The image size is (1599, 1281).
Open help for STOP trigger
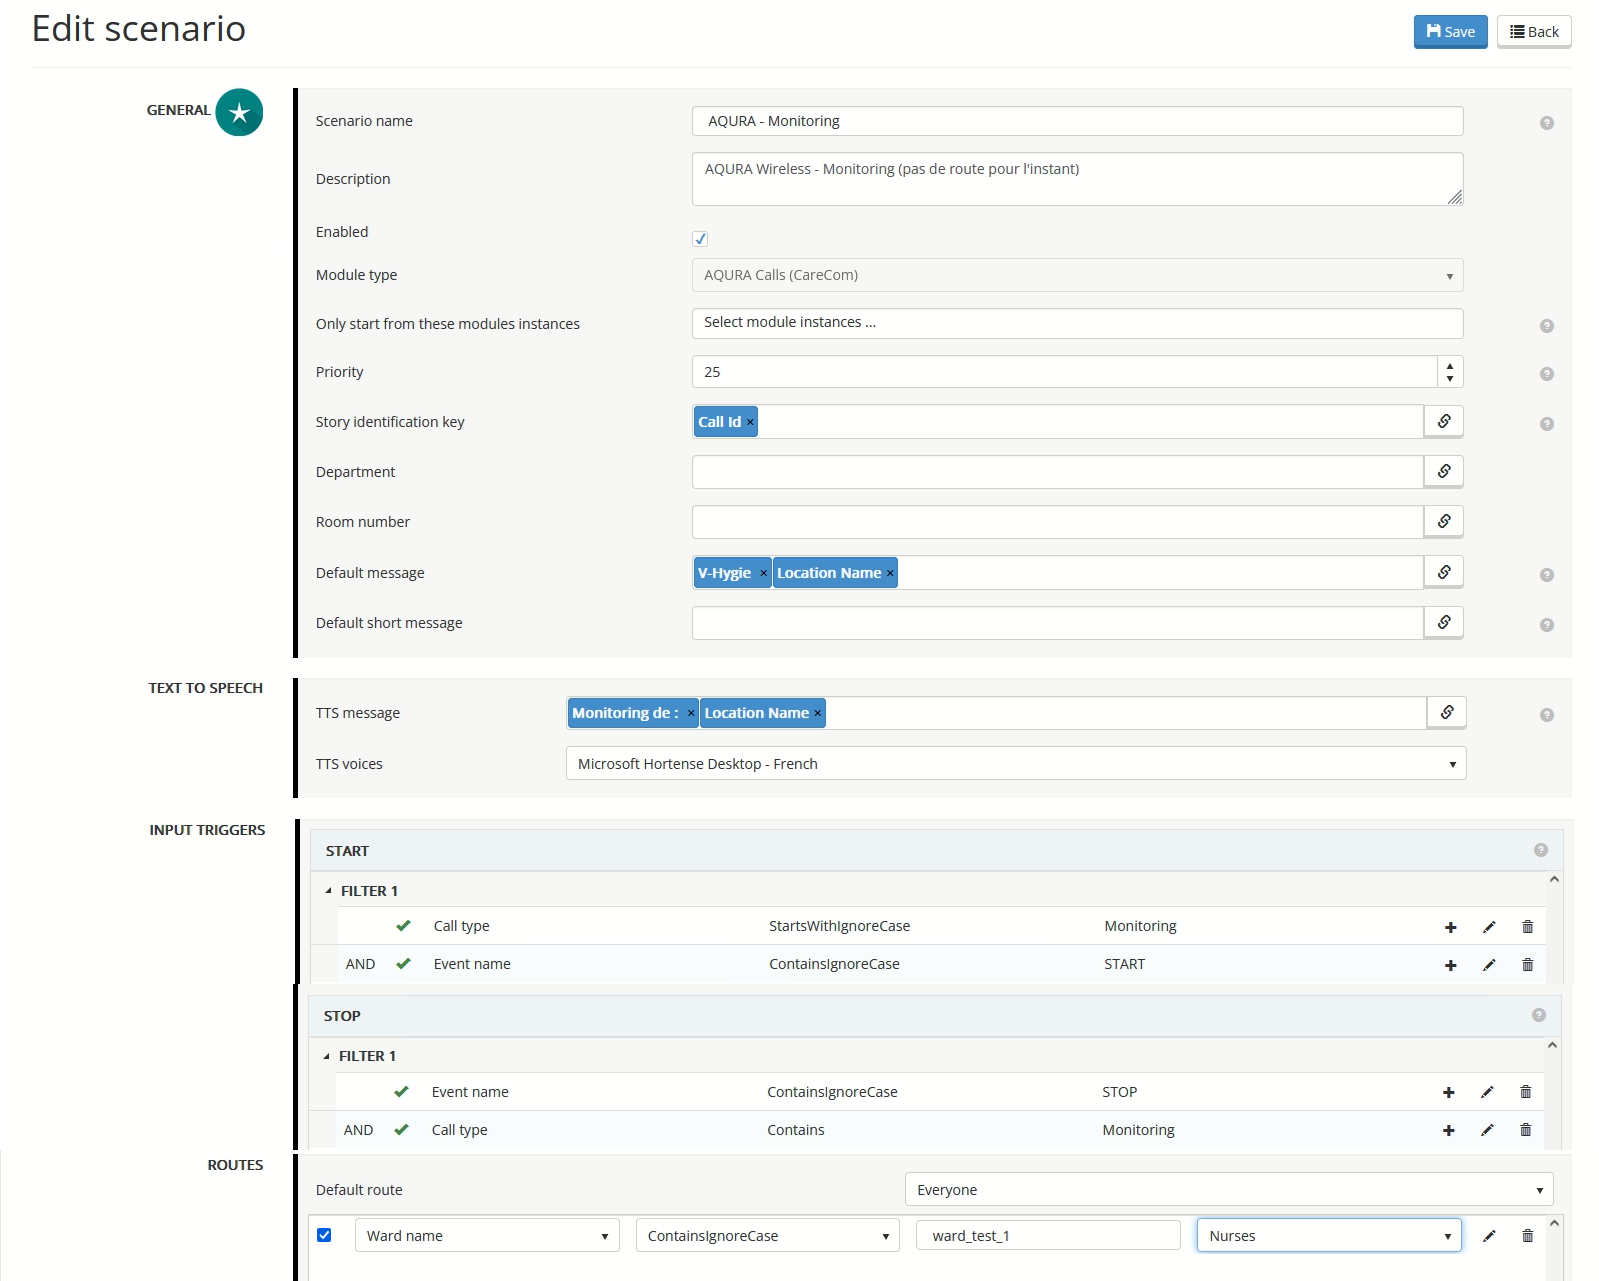[x=1539, y=1015]
